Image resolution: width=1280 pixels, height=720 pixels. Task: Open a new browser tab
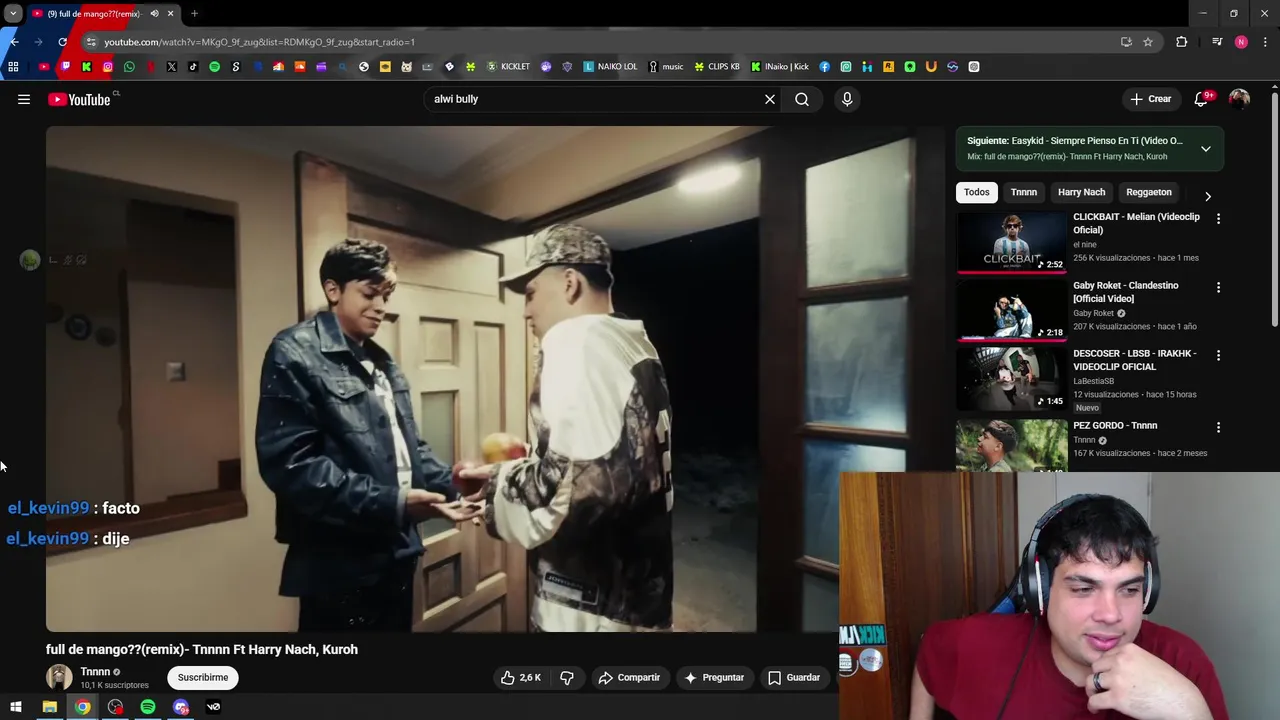194,14
